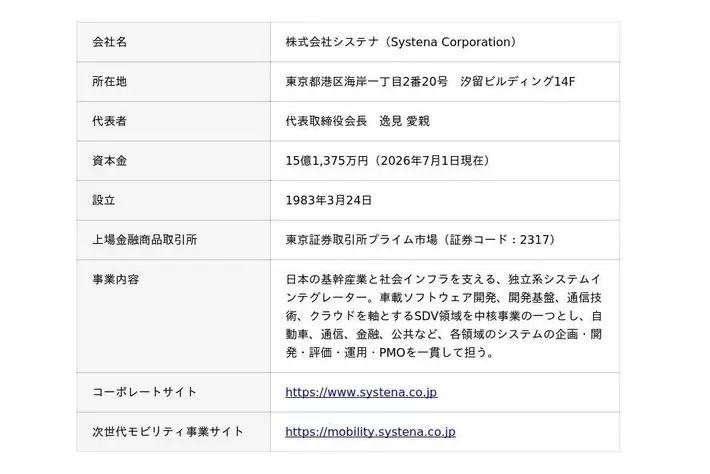
Task: Select the 1983年3月24日 founding date
Action: tap(329, 201)
